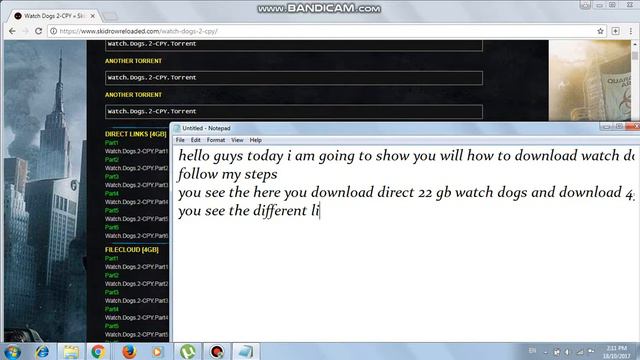Click EN language indicator in tray

(x=532, y=351)
